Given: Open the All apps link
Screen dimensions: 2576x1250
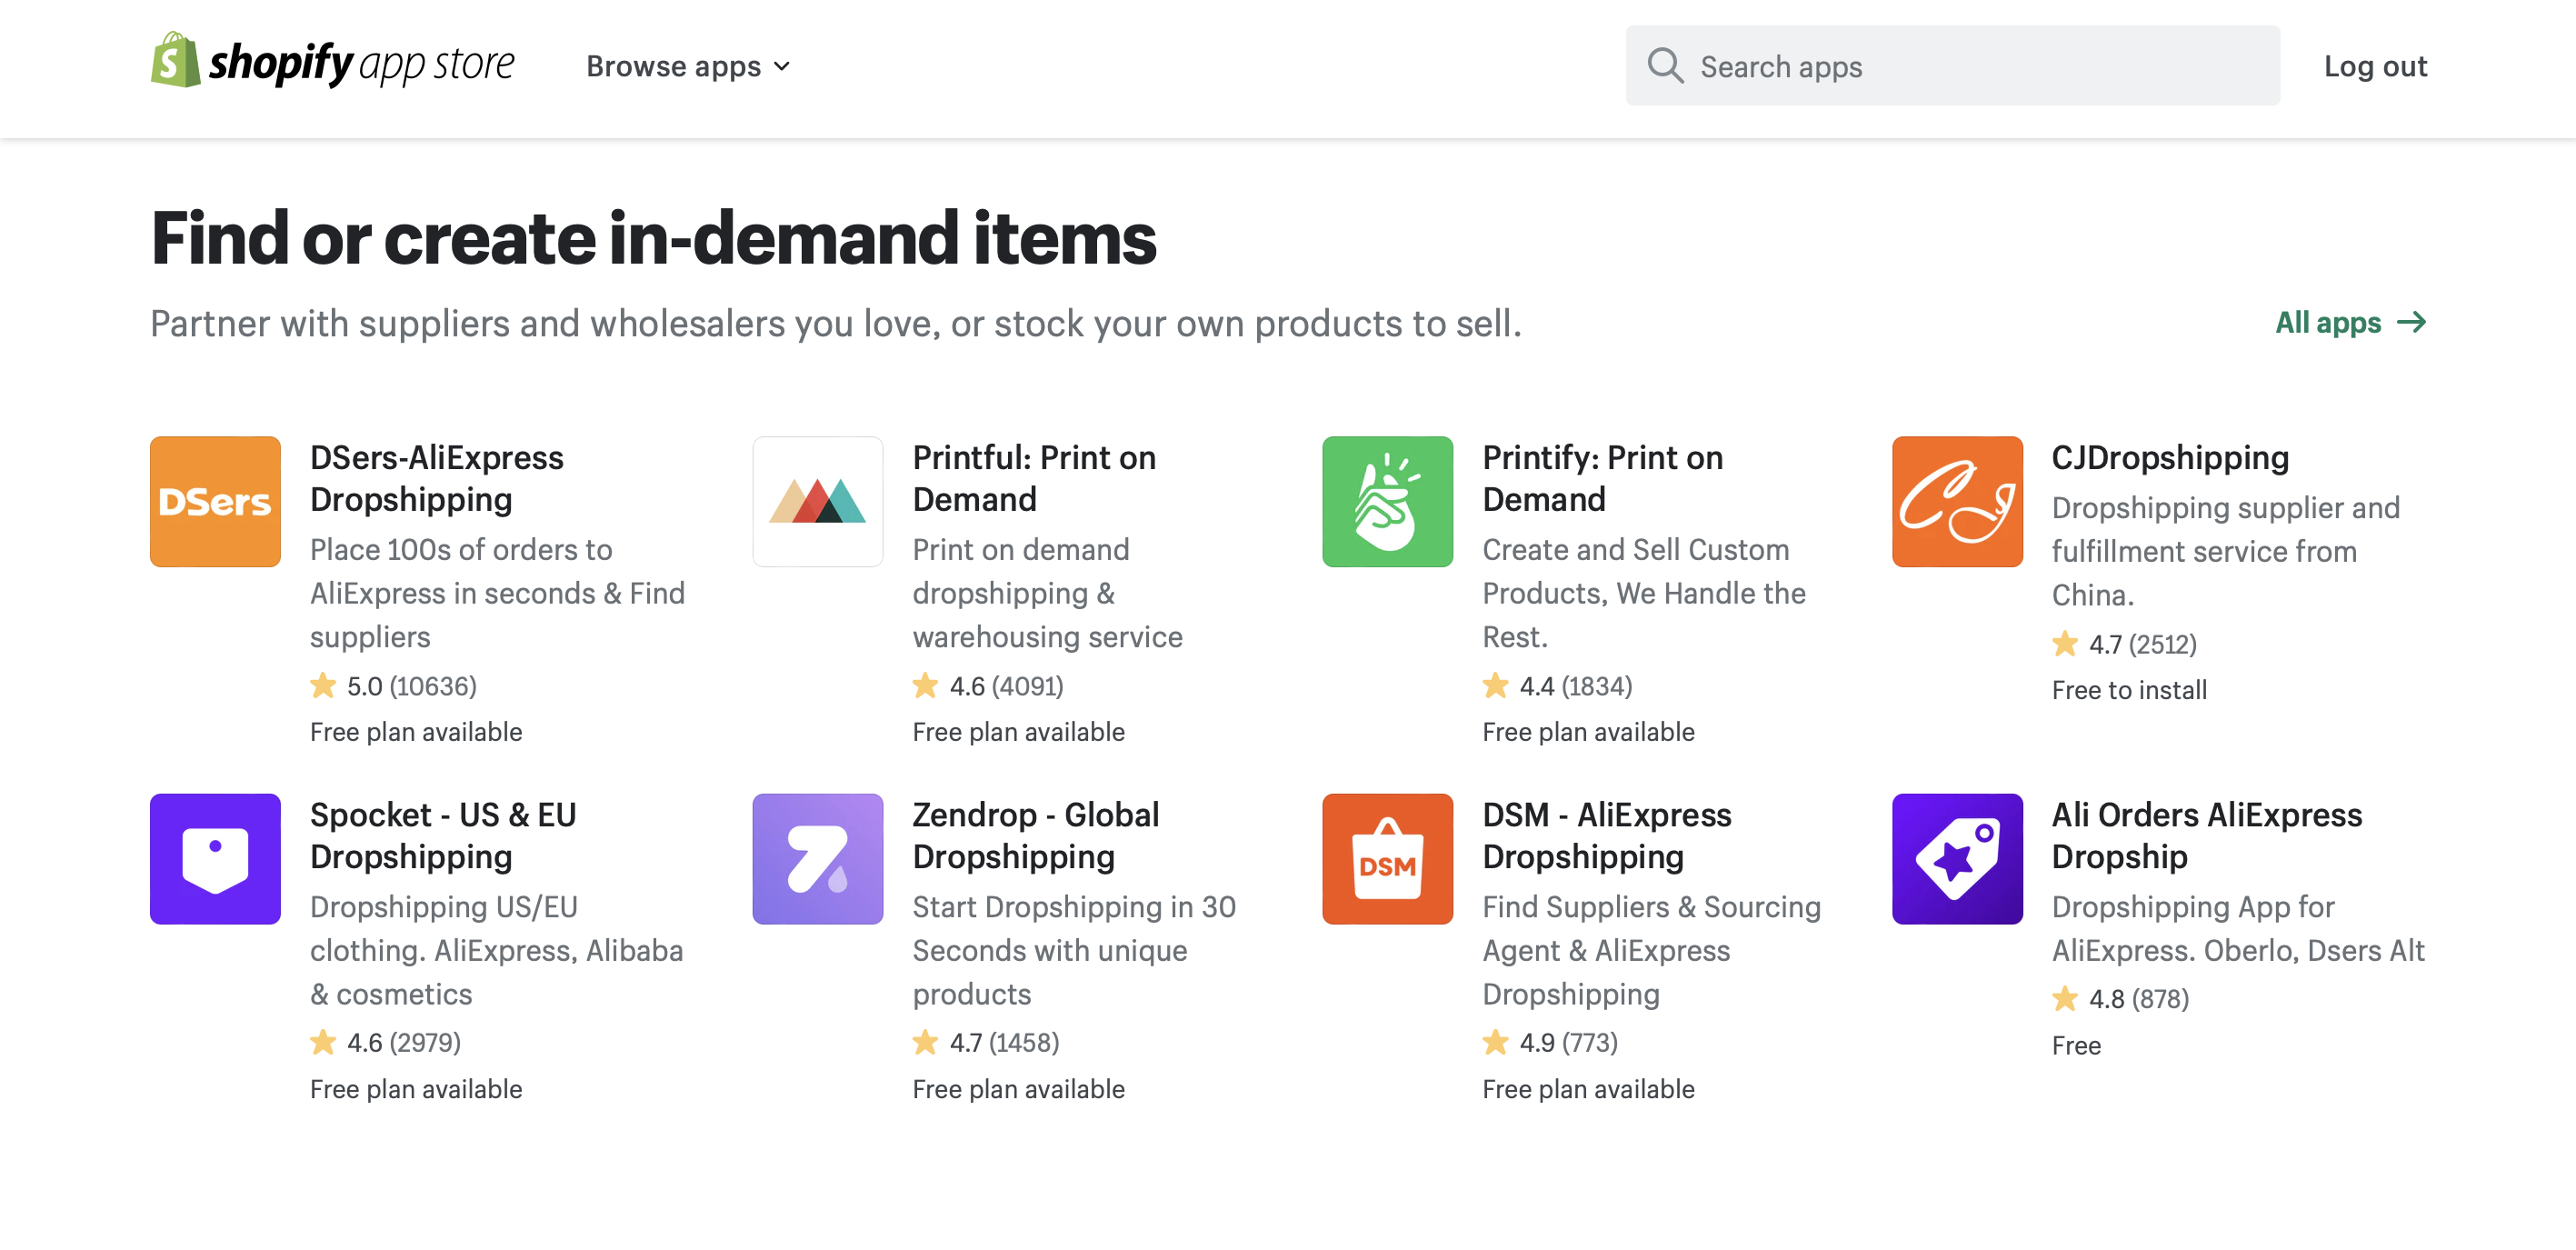Looking at the screenshot, I should pyautogui.click(x=2351, y=322).
